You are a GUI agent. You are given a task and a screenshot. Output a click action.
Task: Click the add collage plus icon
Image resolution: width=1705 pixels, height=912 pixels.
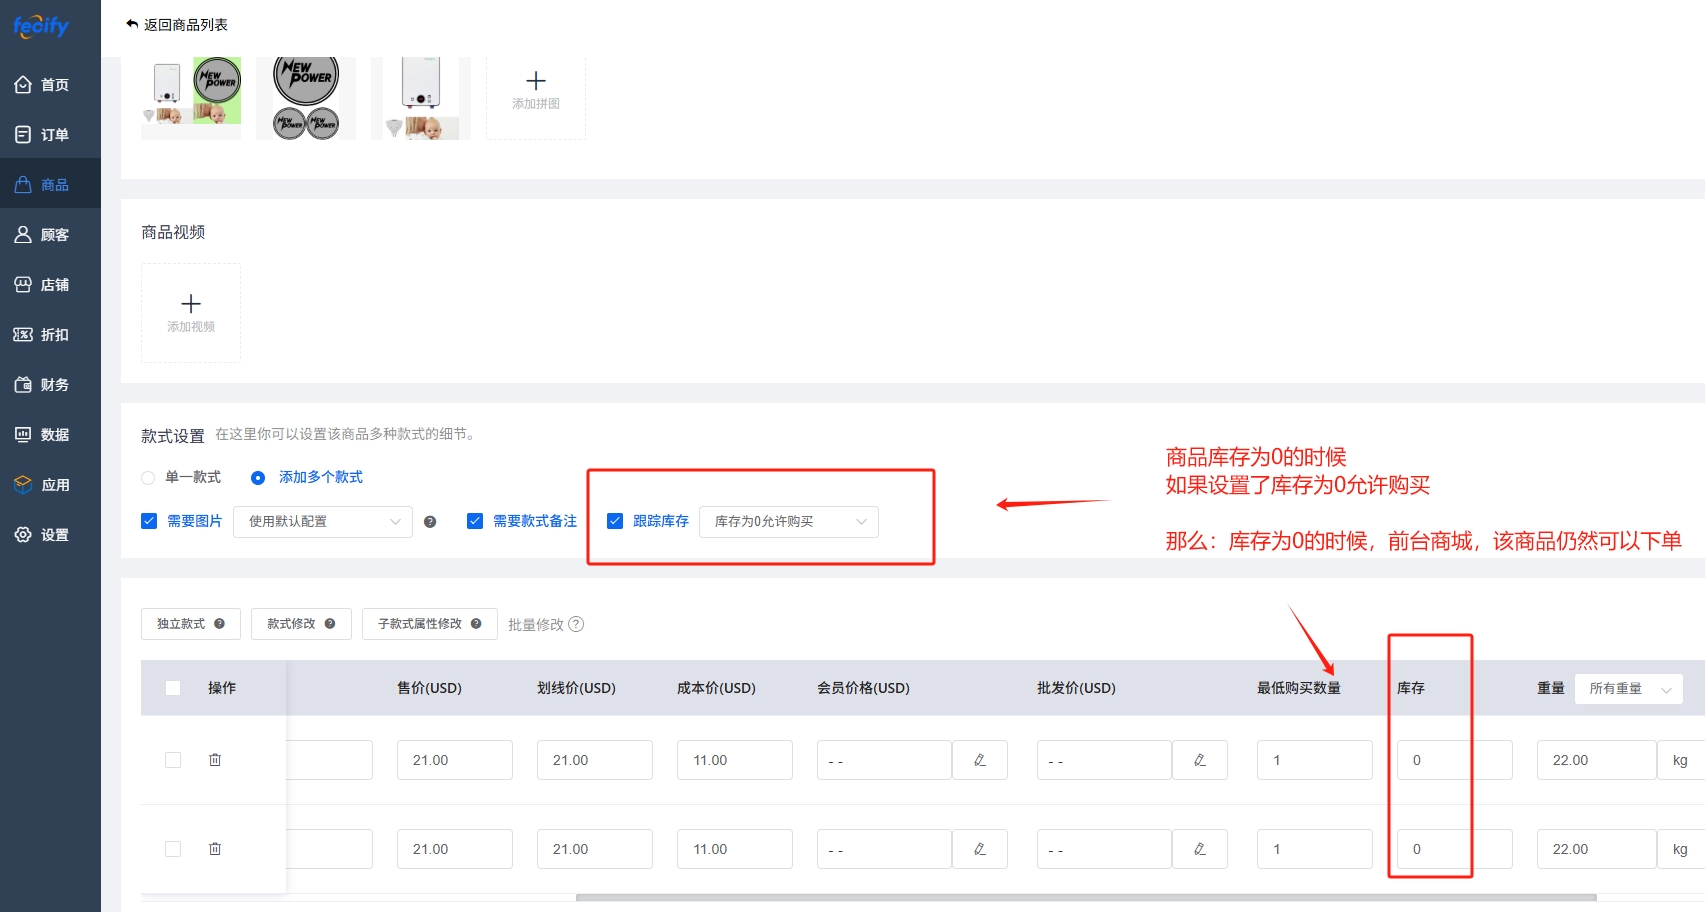[x=536, y=81]
